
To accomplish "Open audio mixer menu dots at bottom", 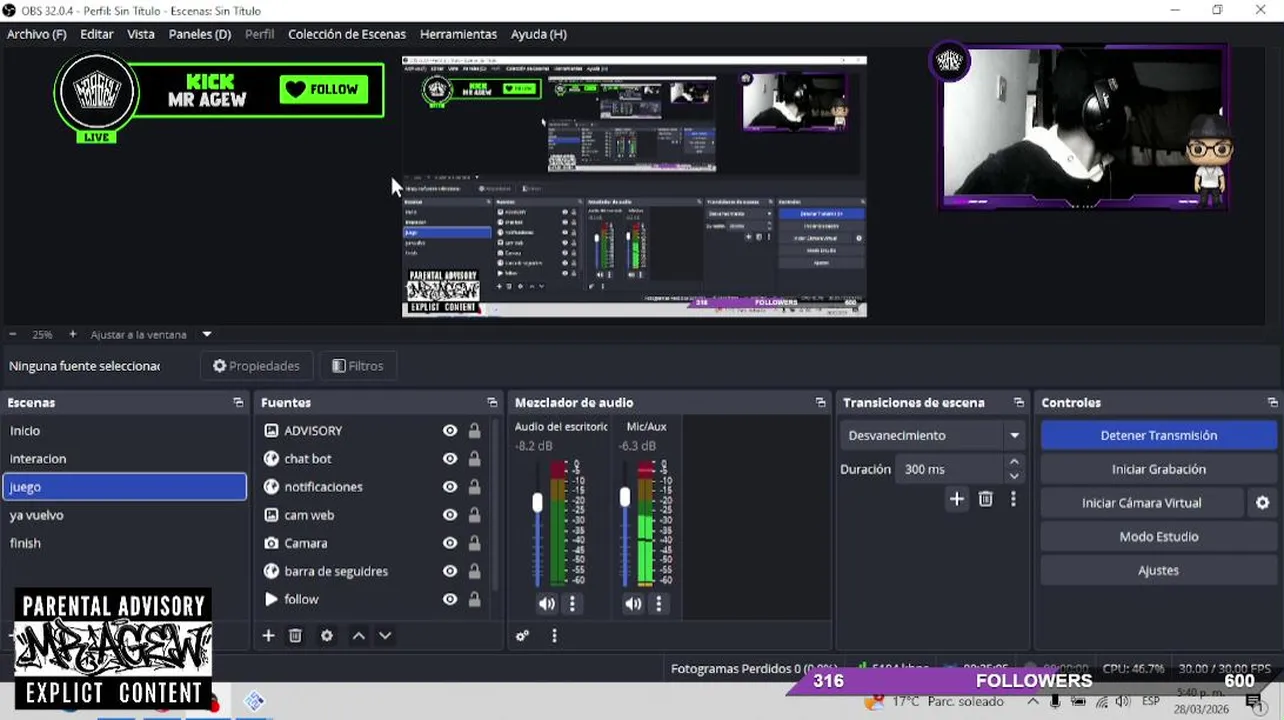I will pyautogui.click(x=554, y=636).
